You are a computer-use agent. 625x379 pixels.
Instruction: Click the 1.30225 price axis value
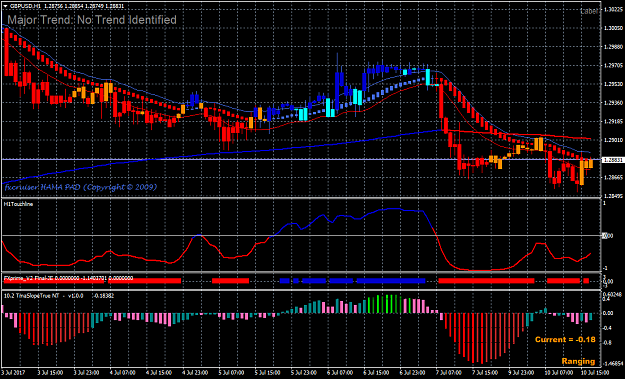click(613, 10)
